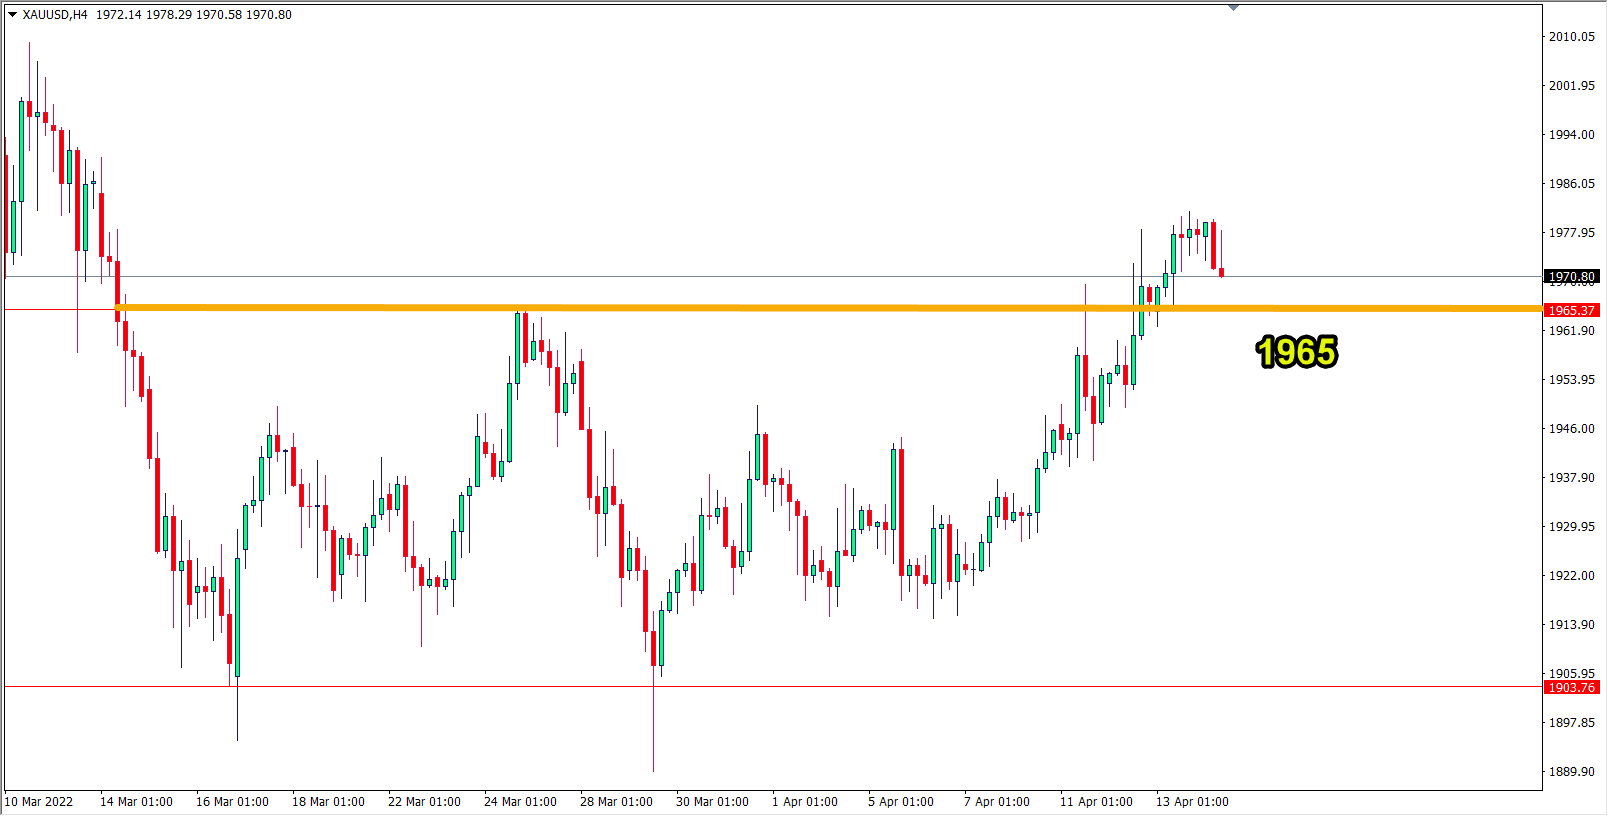Click the XAUUSD,H4 symbol title text
1608x816 pixels.
click(55, 15)
